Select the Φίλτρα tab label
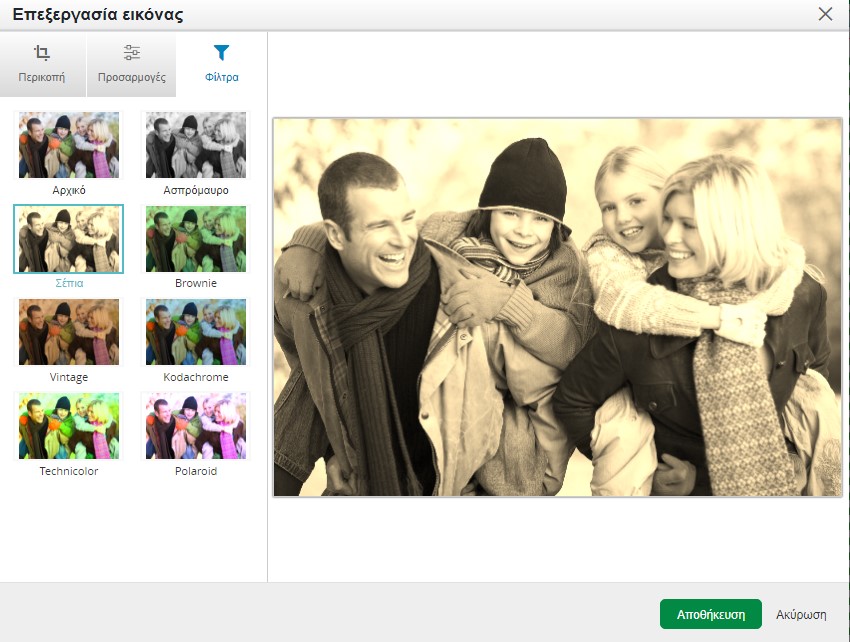This screenshot has height=642, width=850. [221, 77]
